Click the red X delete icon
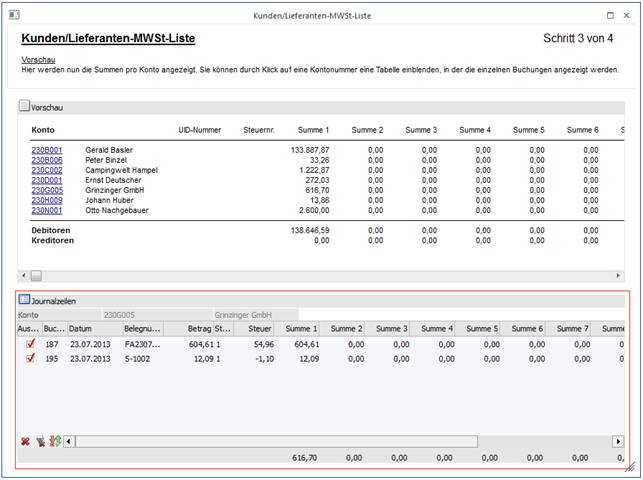Viewport: 643px width, 480px height. pos(25,440)
